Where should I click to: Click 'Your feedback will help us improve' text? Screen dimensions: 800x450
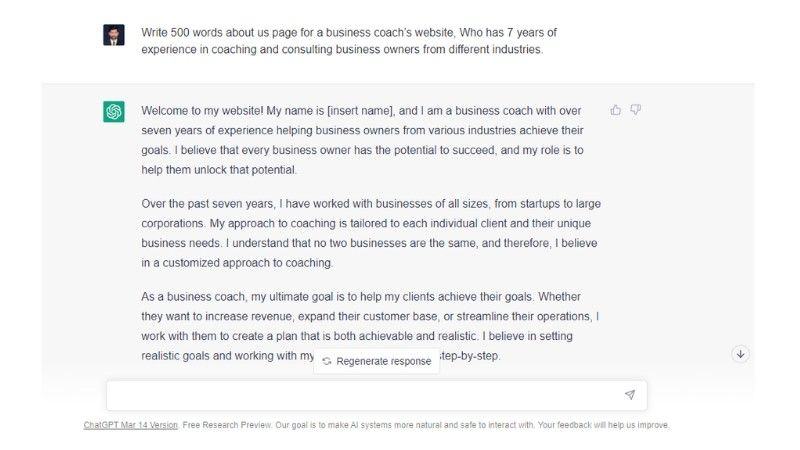coord(604,425)
